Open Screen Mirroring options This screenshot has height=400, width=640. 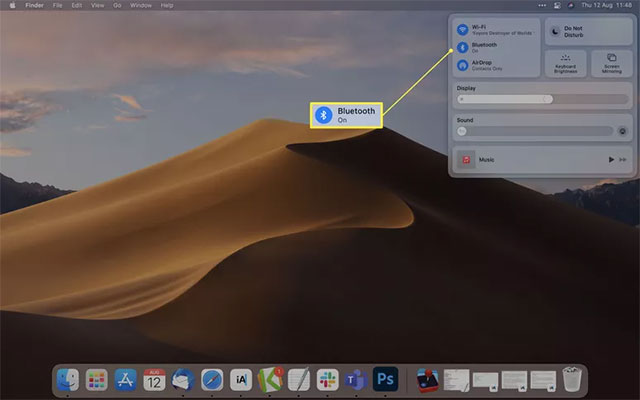click(x=611, y=62)
